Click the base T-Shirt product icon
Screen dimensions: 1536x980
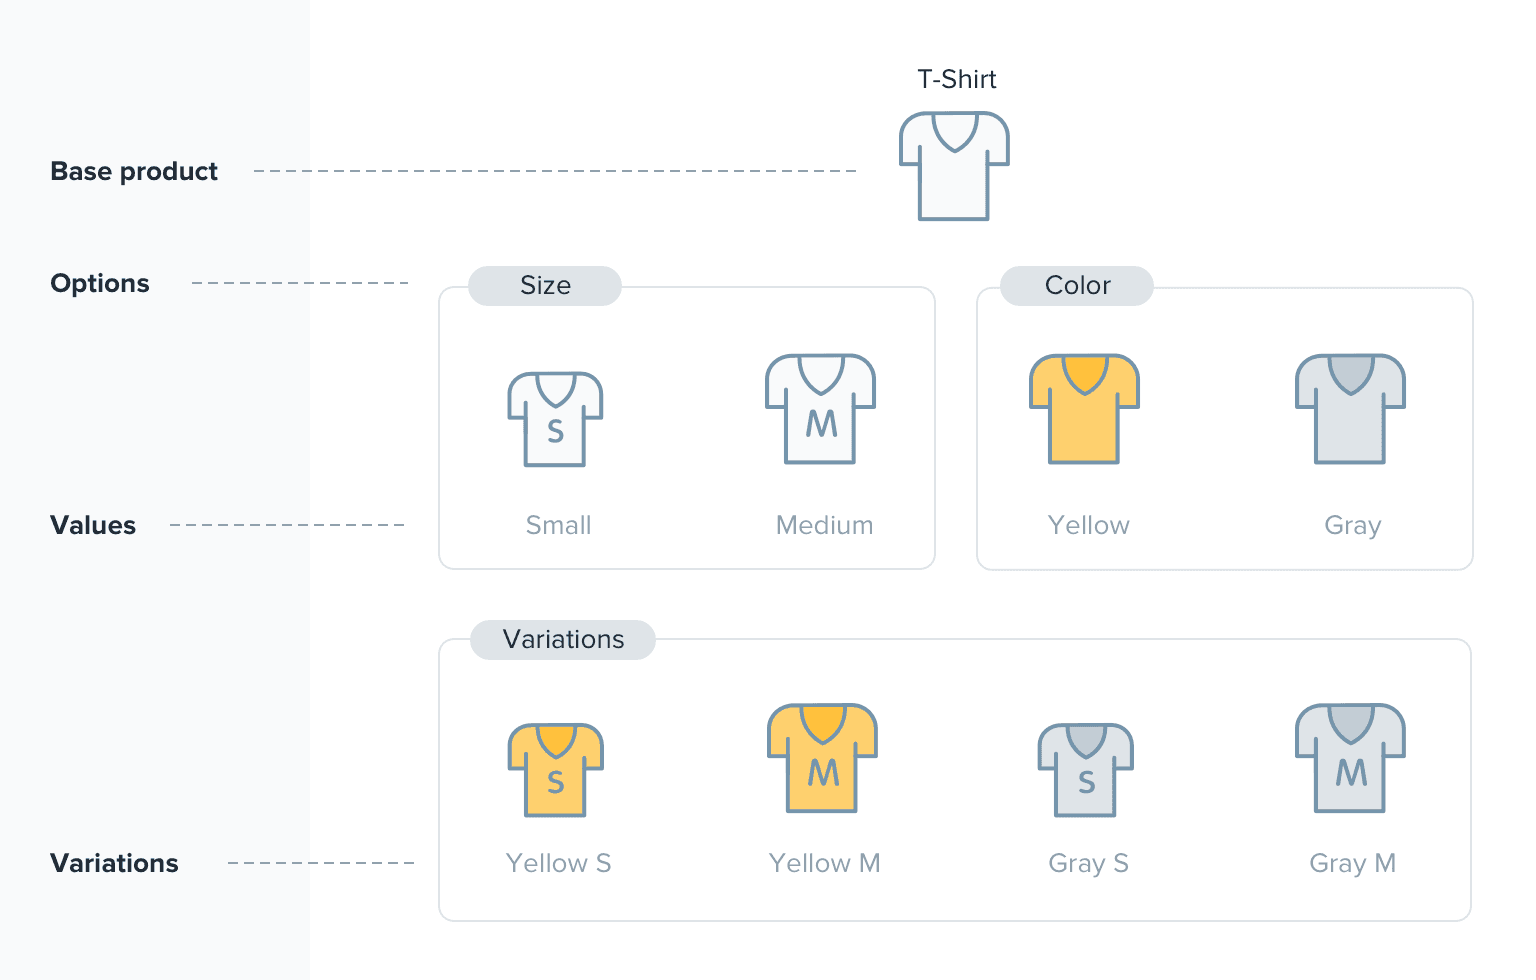954,166
